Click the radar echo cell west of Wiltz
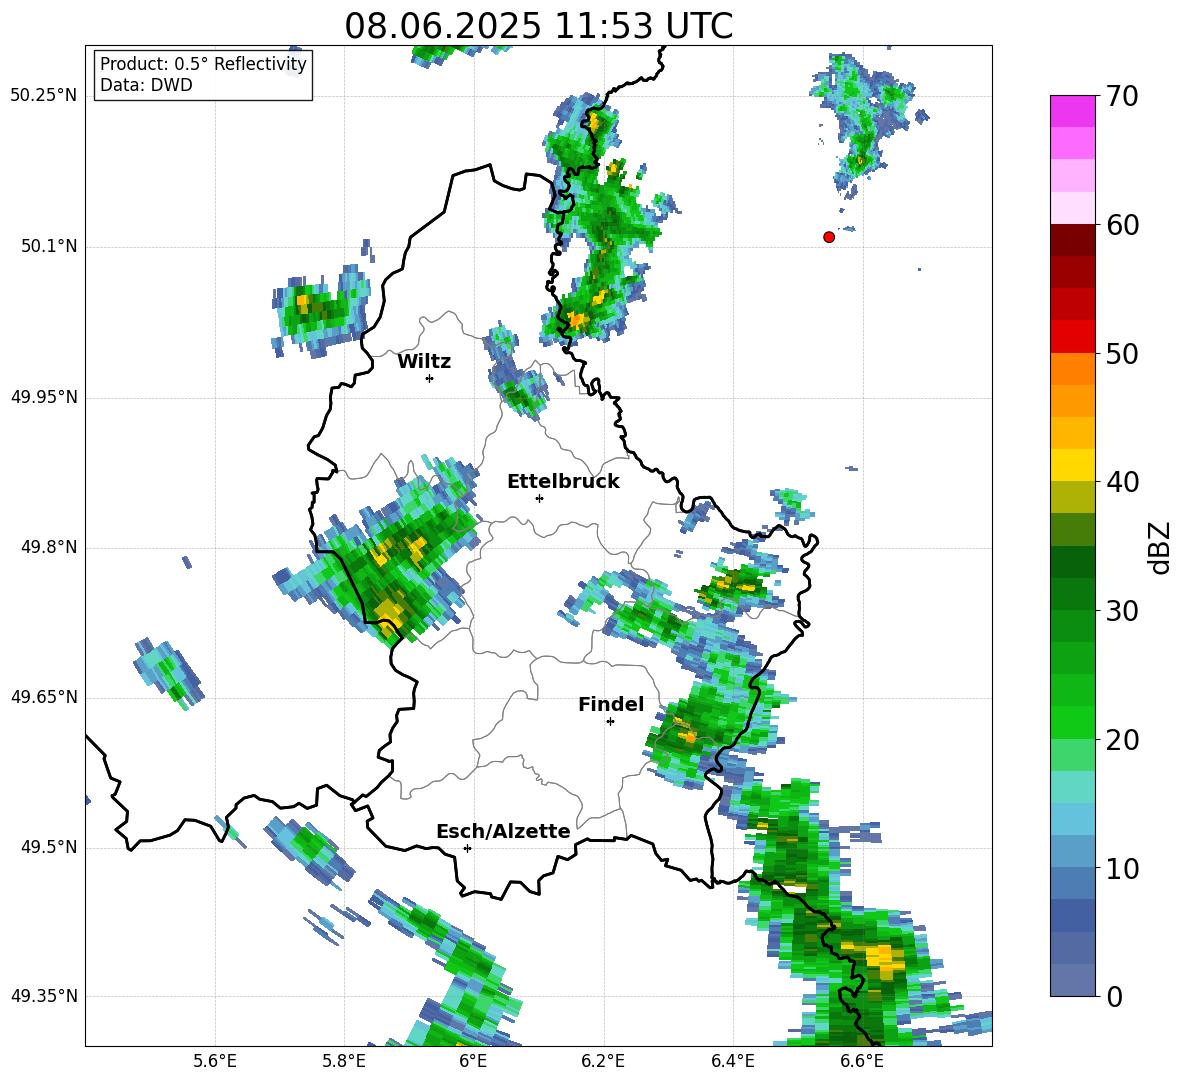 click(x=319, y=309)
